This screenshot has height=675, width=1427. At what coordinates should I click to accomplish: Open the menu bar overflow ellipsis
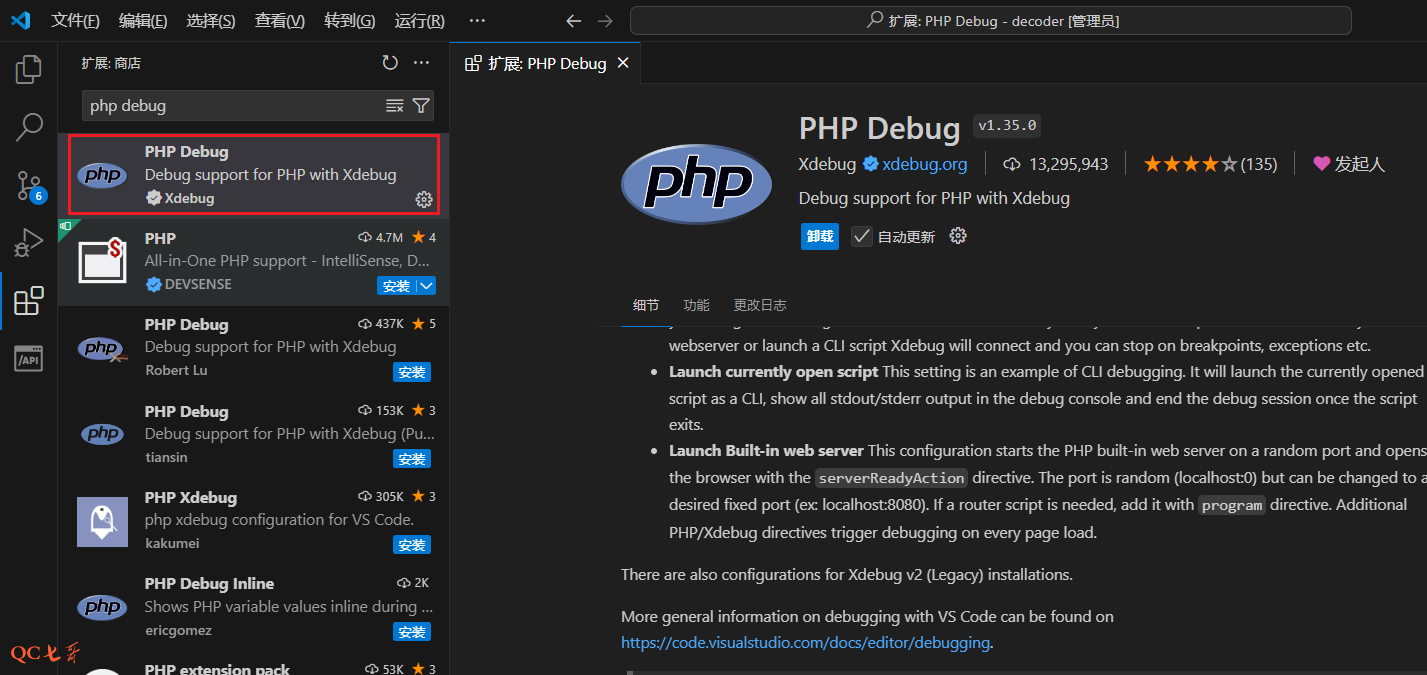coord(477,21)
